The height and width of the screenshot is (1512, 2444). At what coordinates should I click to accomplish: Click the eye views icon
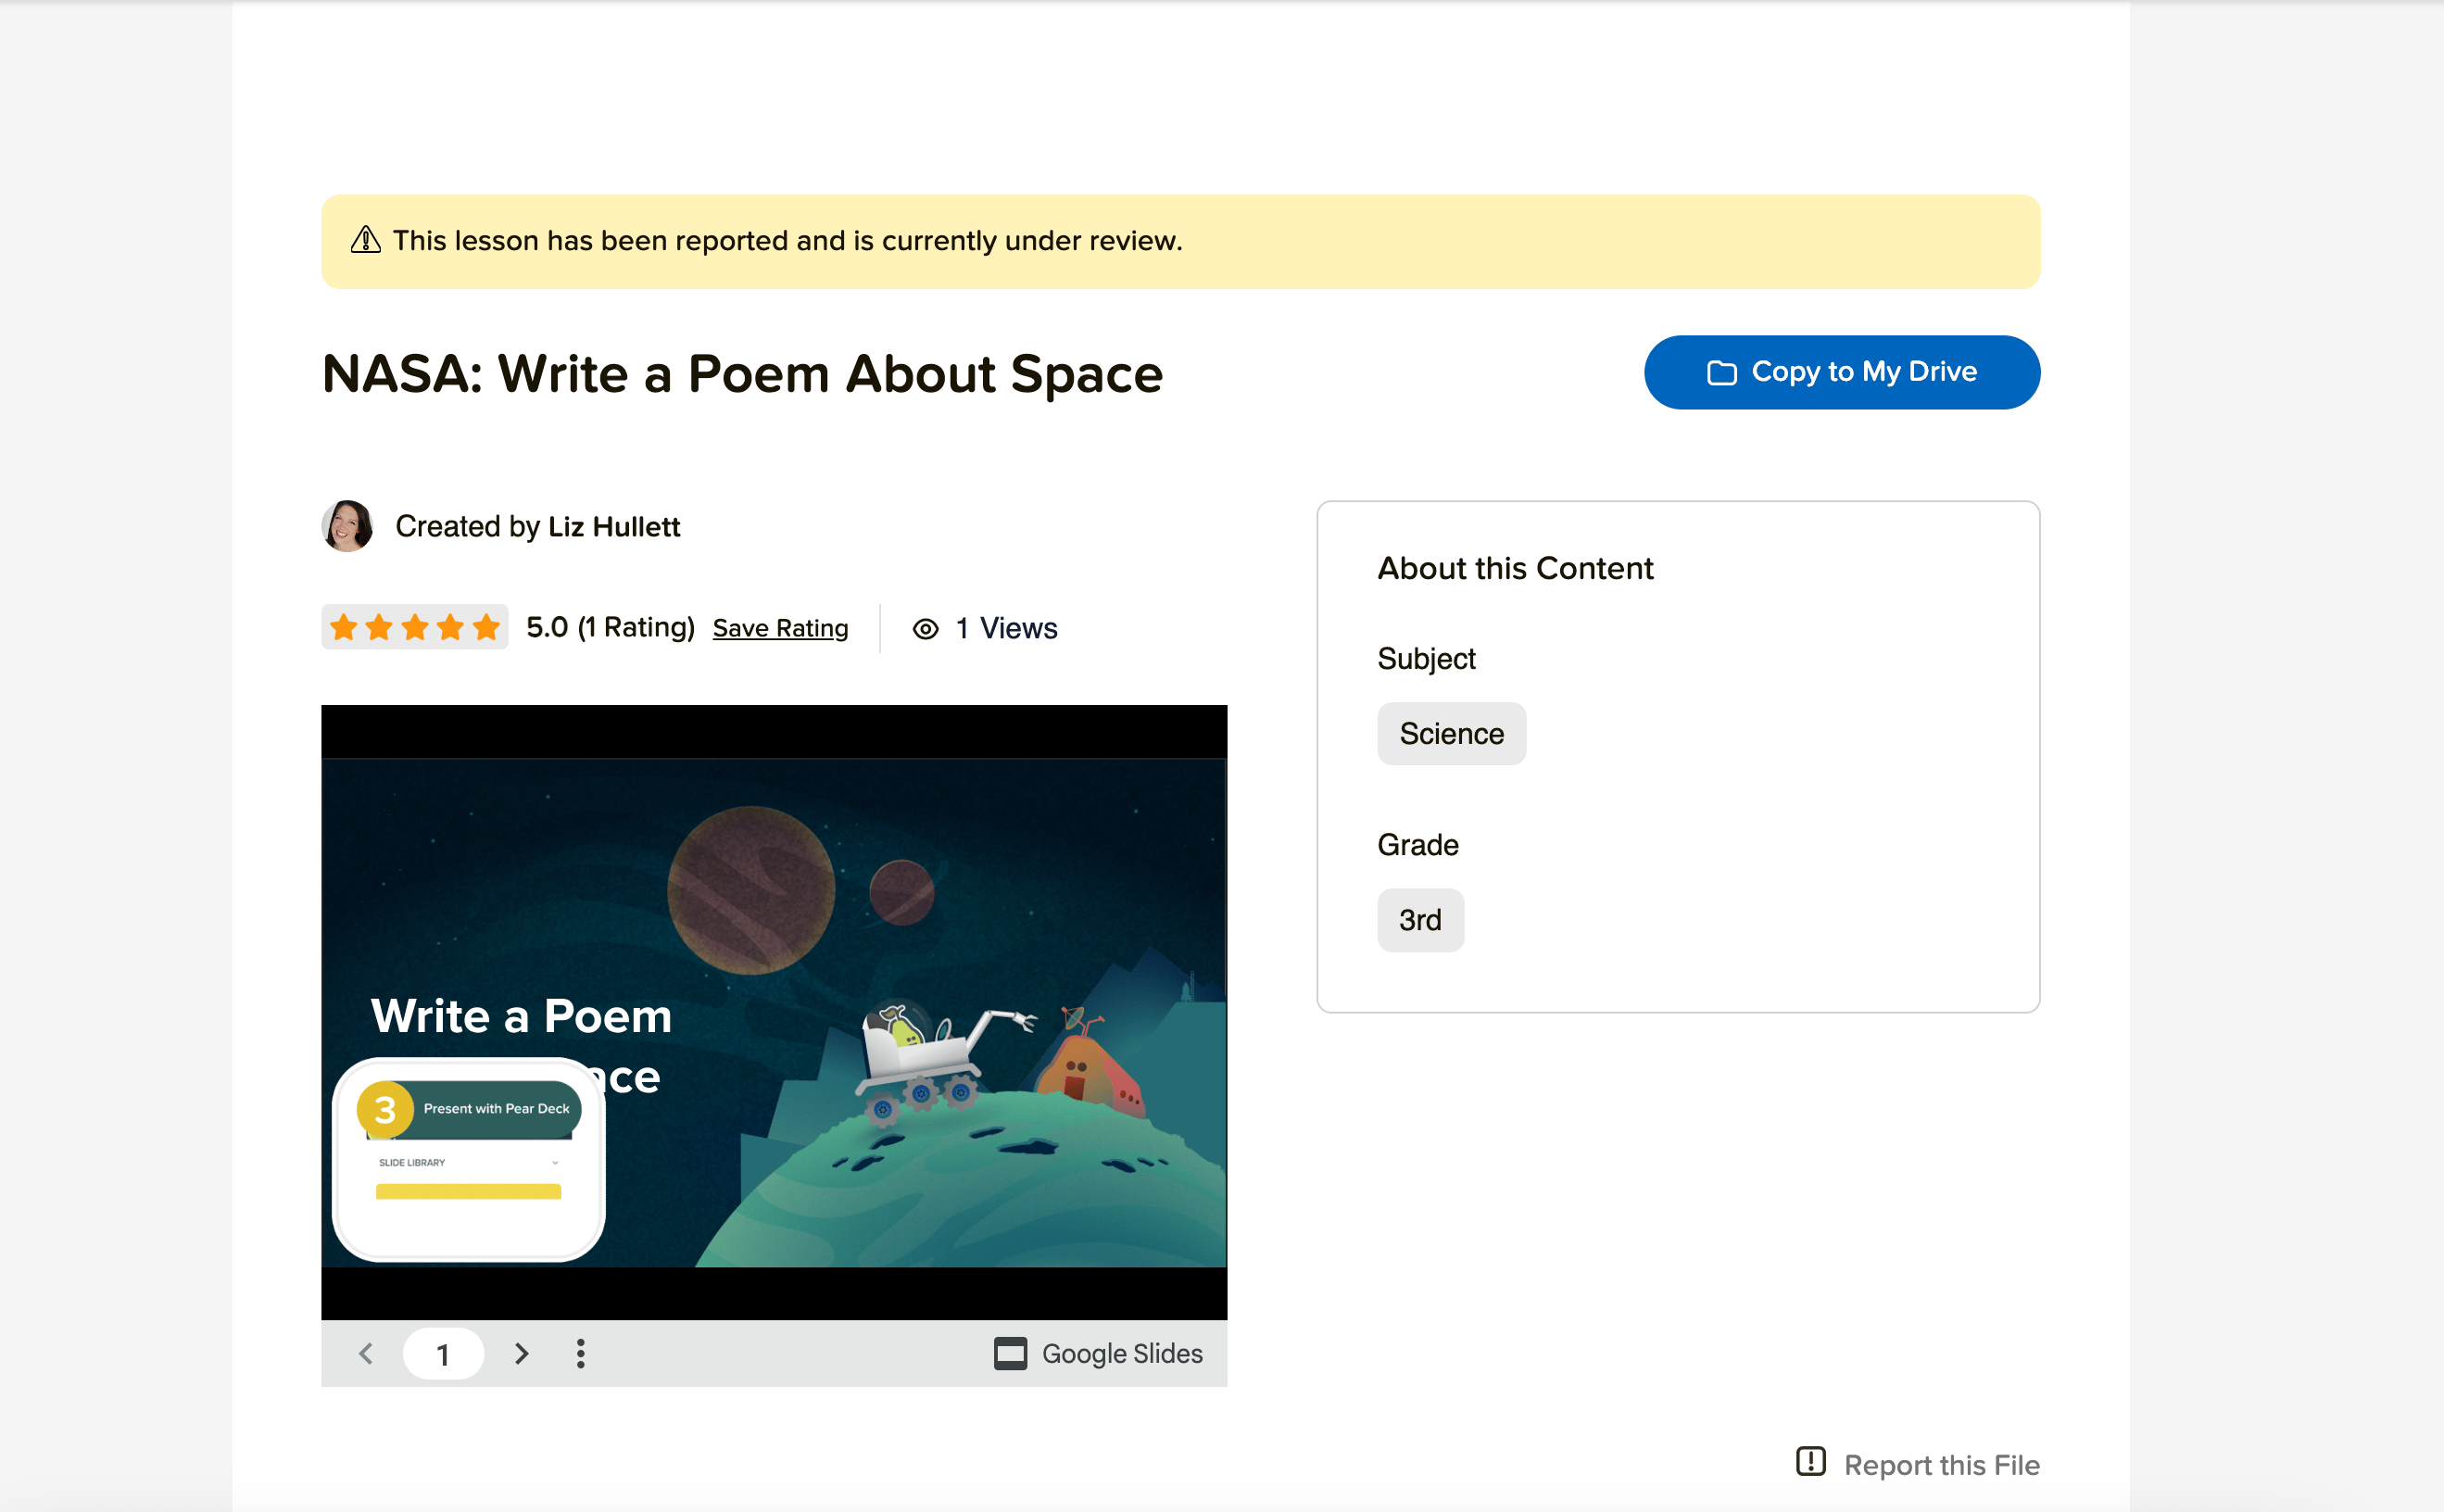coord(925,629)
